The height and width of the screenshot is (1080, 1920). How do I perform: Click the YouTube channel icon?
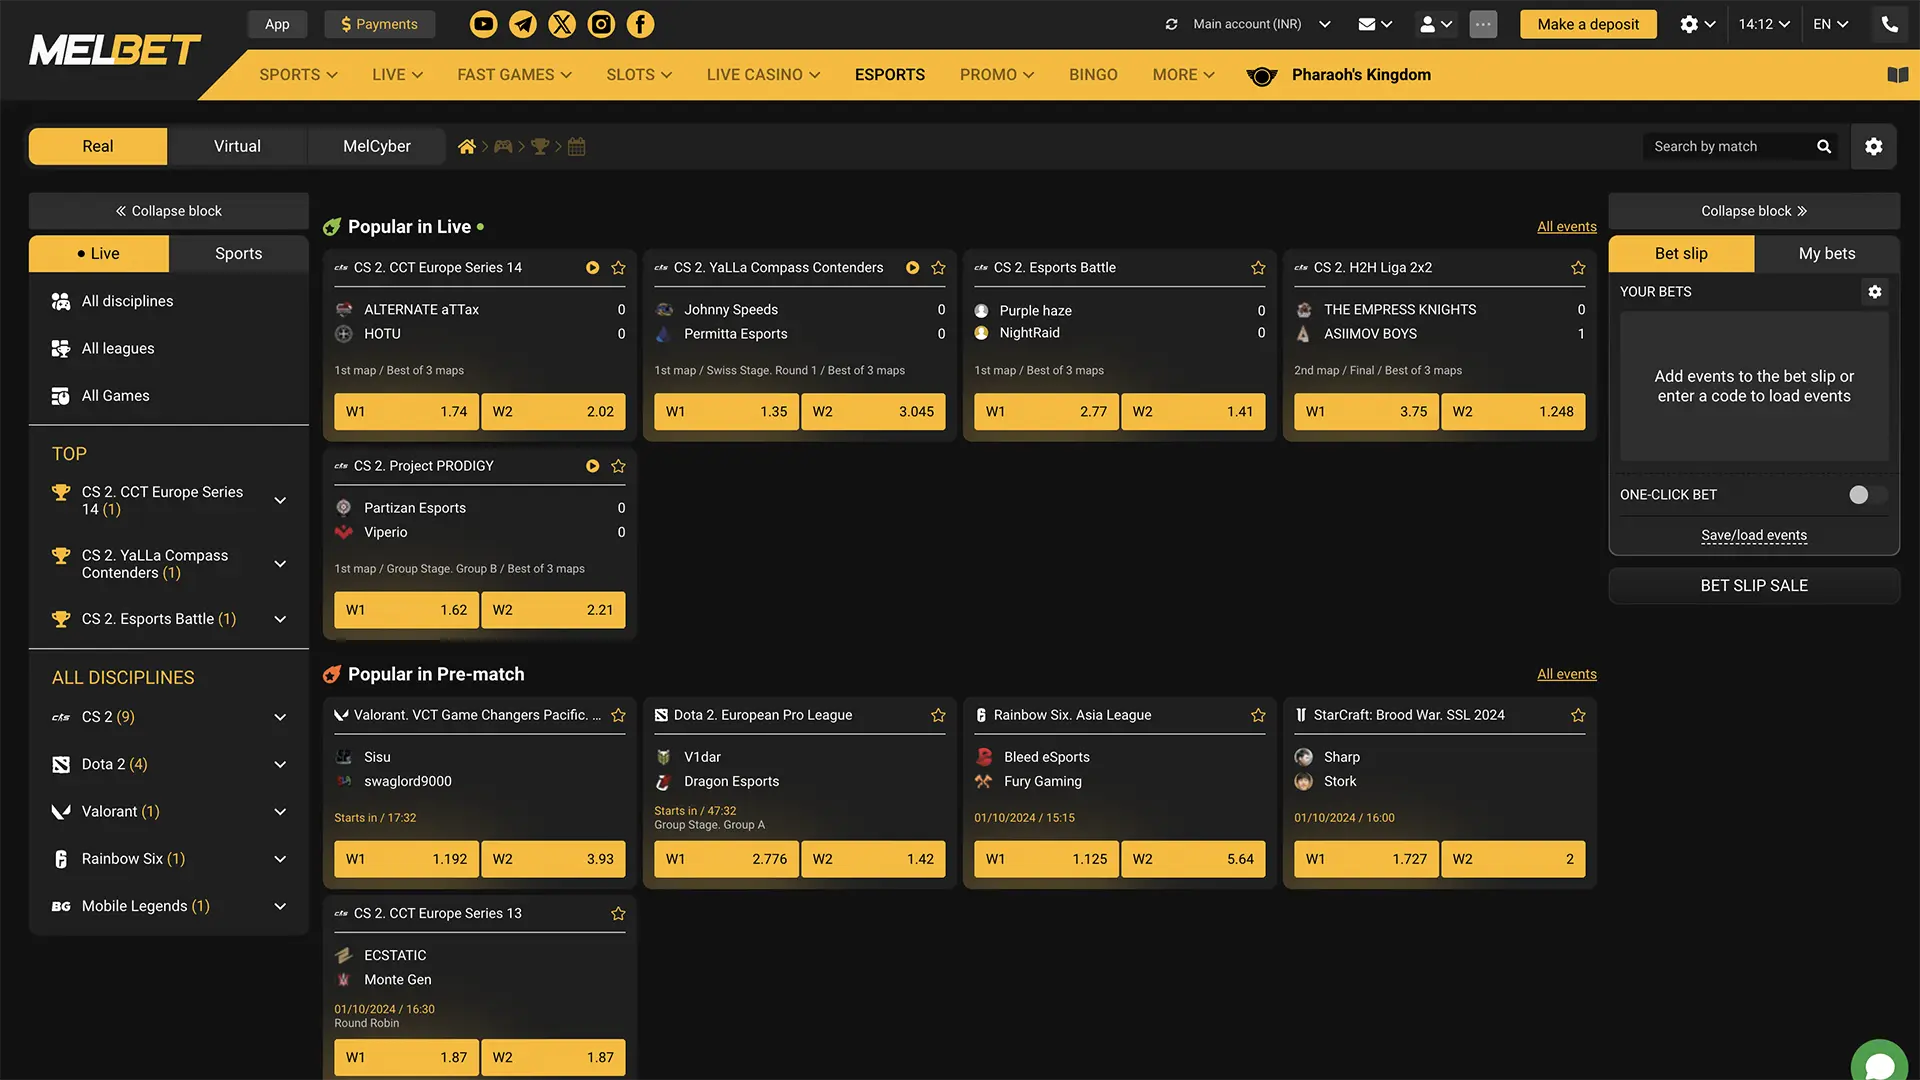[481, 24]
